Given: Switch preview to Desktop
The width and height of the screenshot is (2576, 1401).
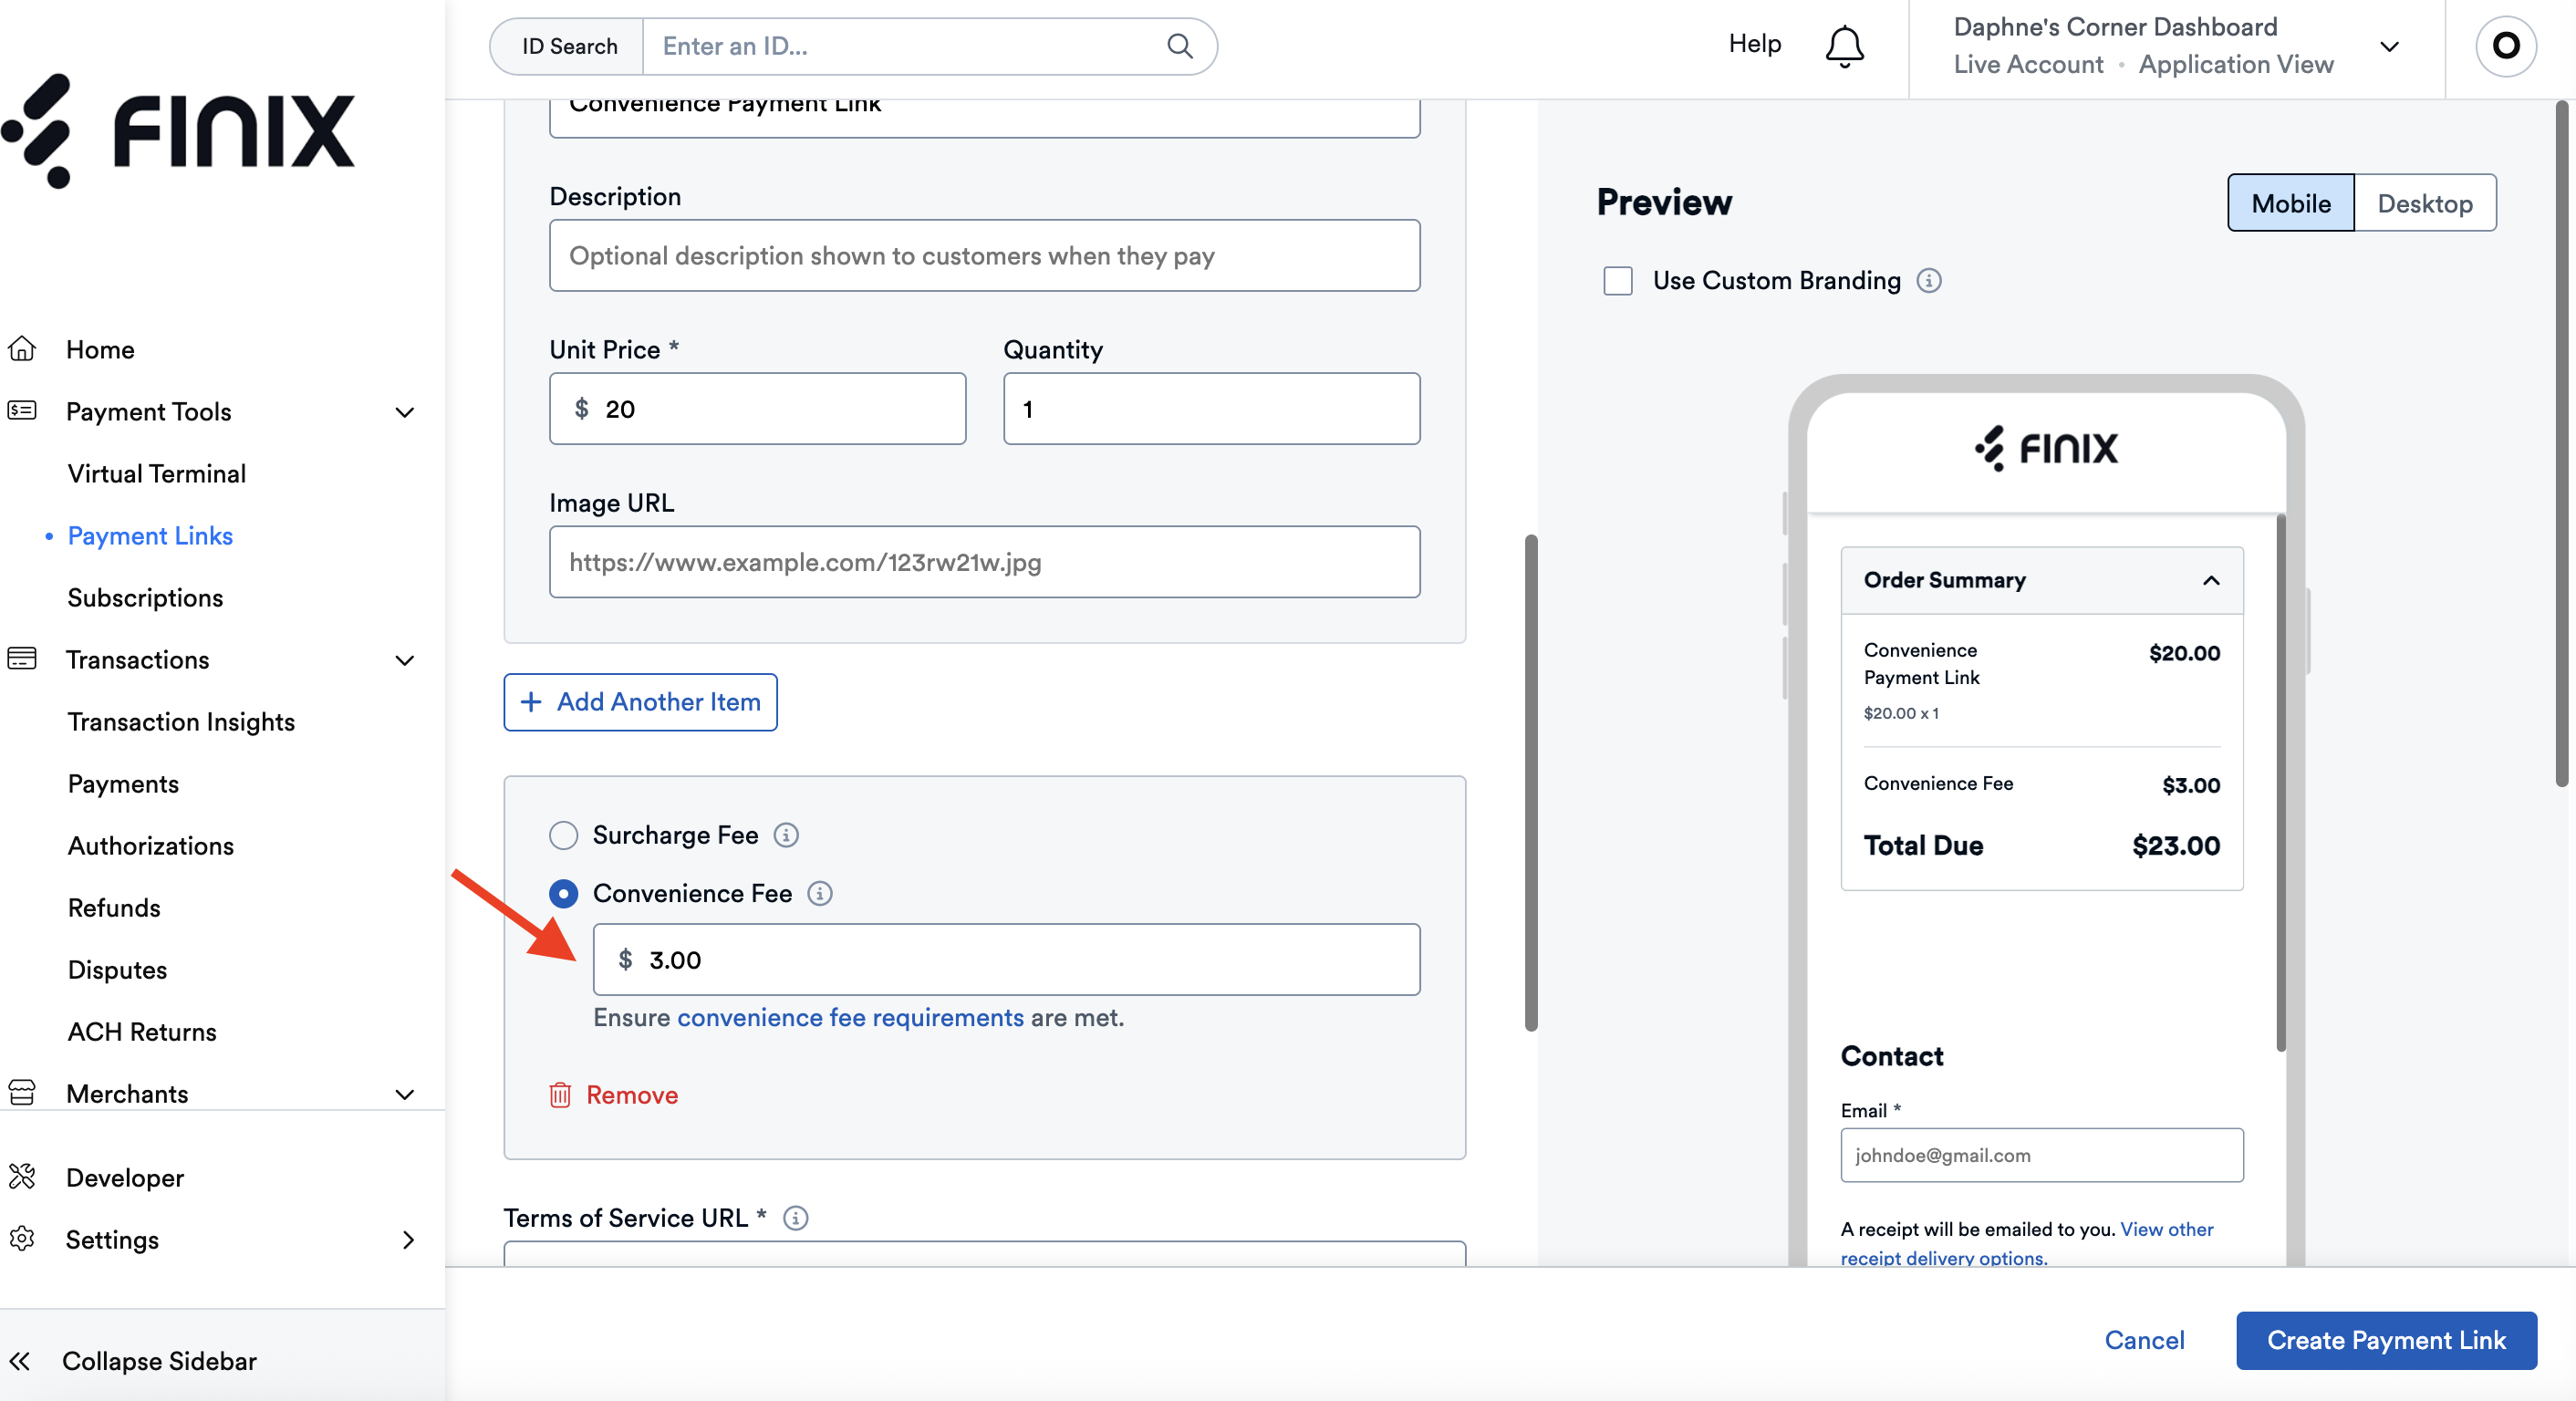Looking at the screenshot, I should [x=2425, y=203].
